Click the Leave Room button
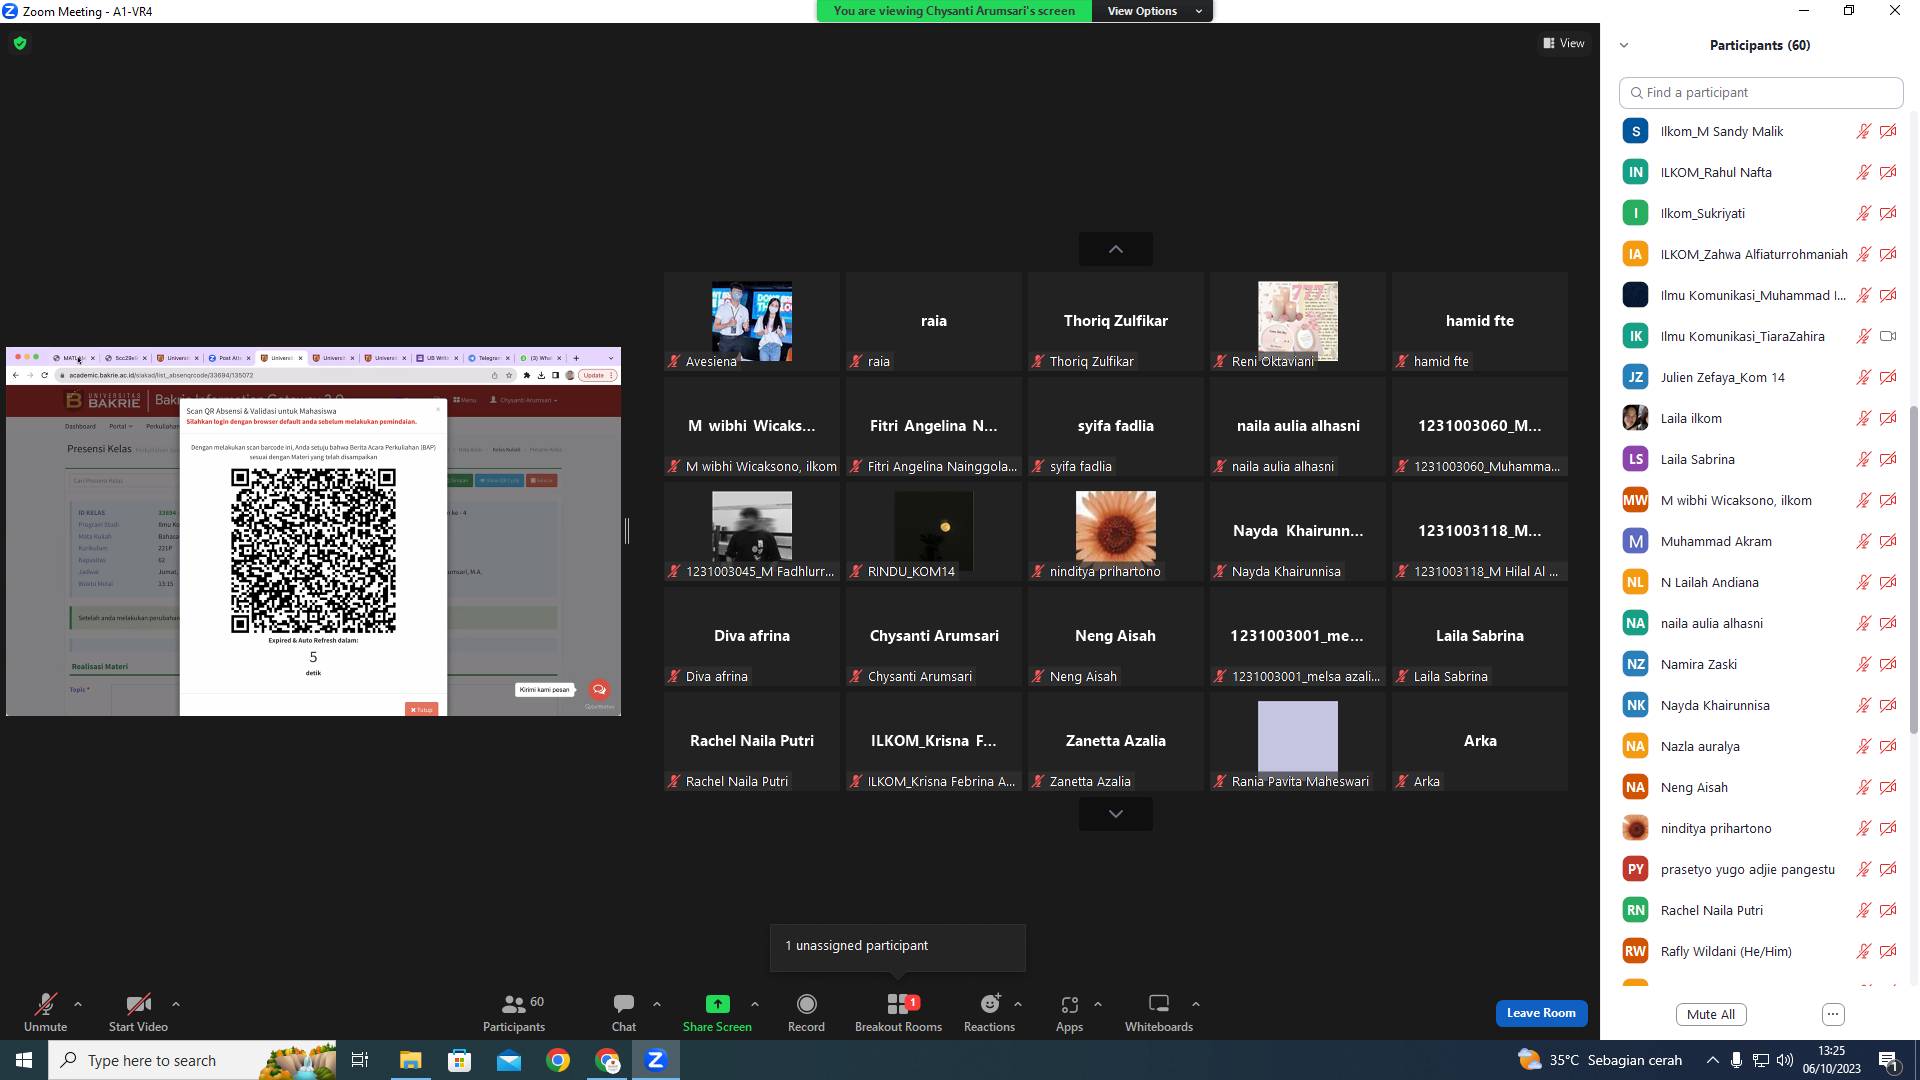The width and height of the screenshot is (1920, 1080). pyautogui.click(x=1541, y=1013)
